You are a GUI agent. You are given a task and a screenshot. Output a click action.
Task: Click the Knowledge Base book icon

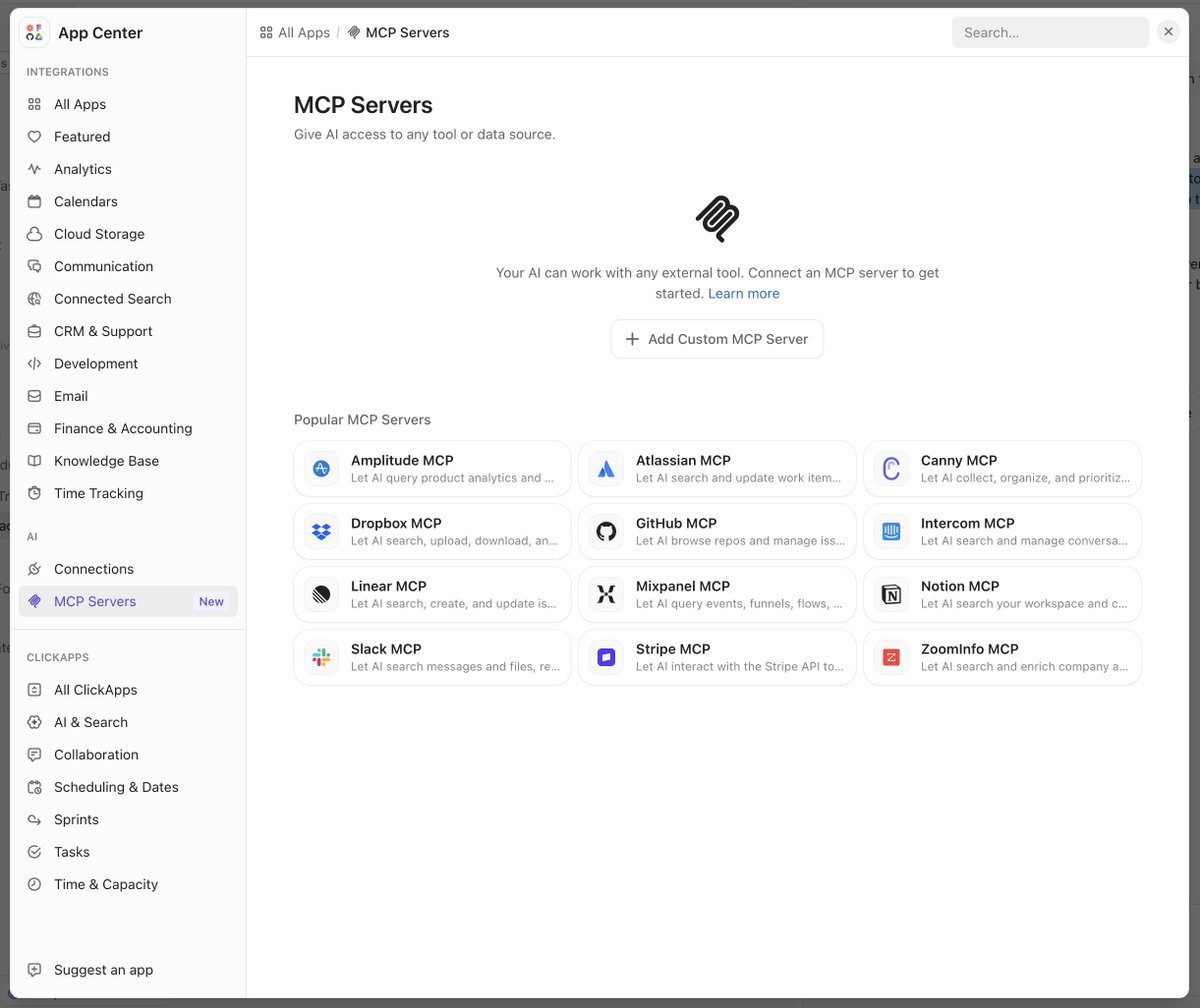(34, 461)
